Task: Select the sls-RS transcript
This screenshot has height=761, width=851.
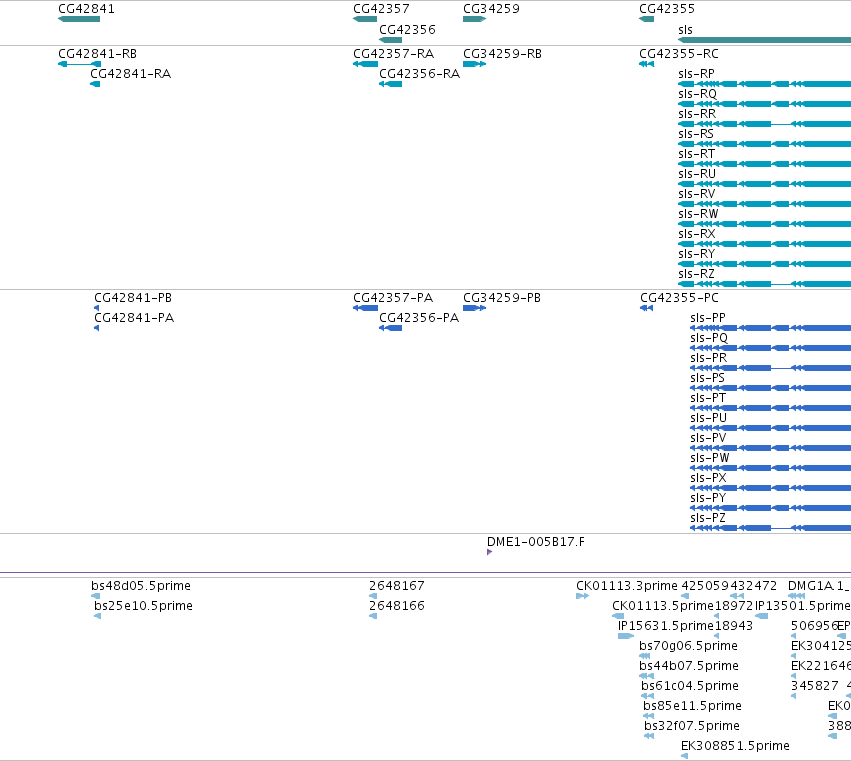Action: pyautogui.click(x=765, y=144)
